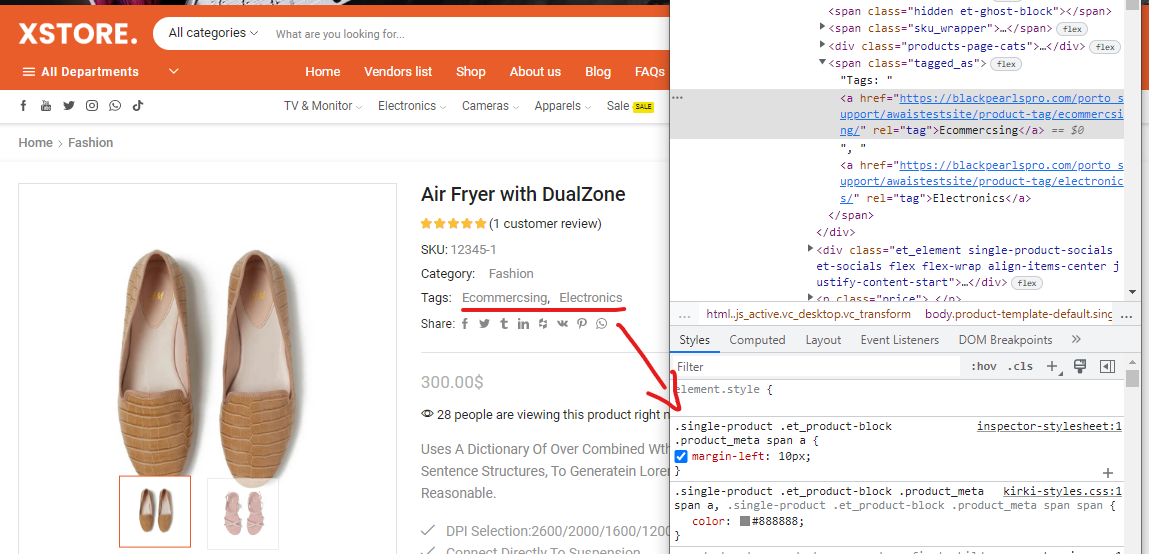This screenshot has width=1149, height=554.
Task: Share product on Twitter
Action: 484,324
